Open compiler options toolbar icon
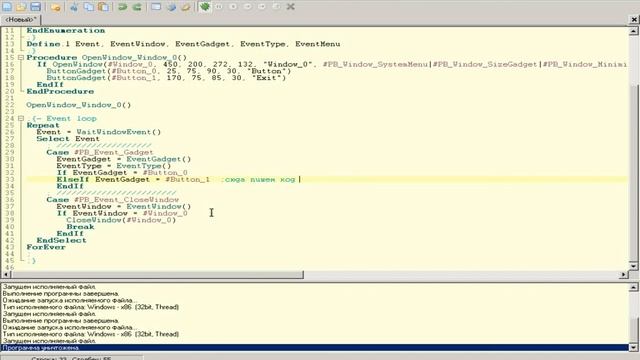The width and height of the screenshot is (640, 360). (x=186, y=7)
